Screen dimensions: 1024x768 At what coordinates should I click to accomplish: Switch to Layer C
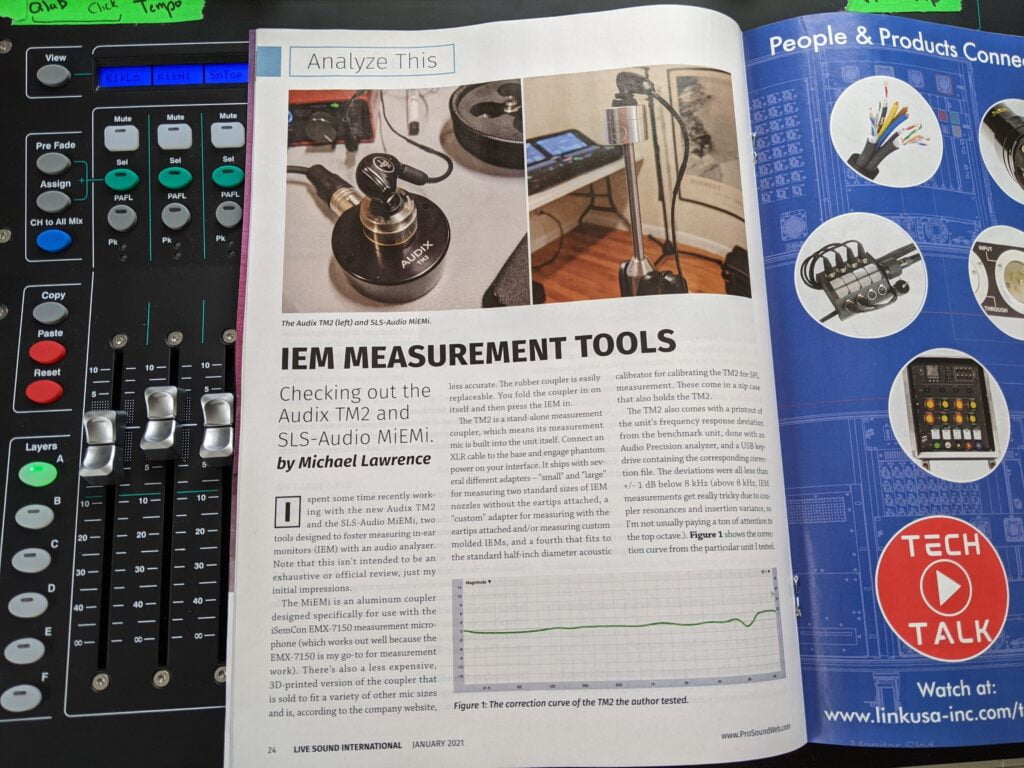click(31, 560)
